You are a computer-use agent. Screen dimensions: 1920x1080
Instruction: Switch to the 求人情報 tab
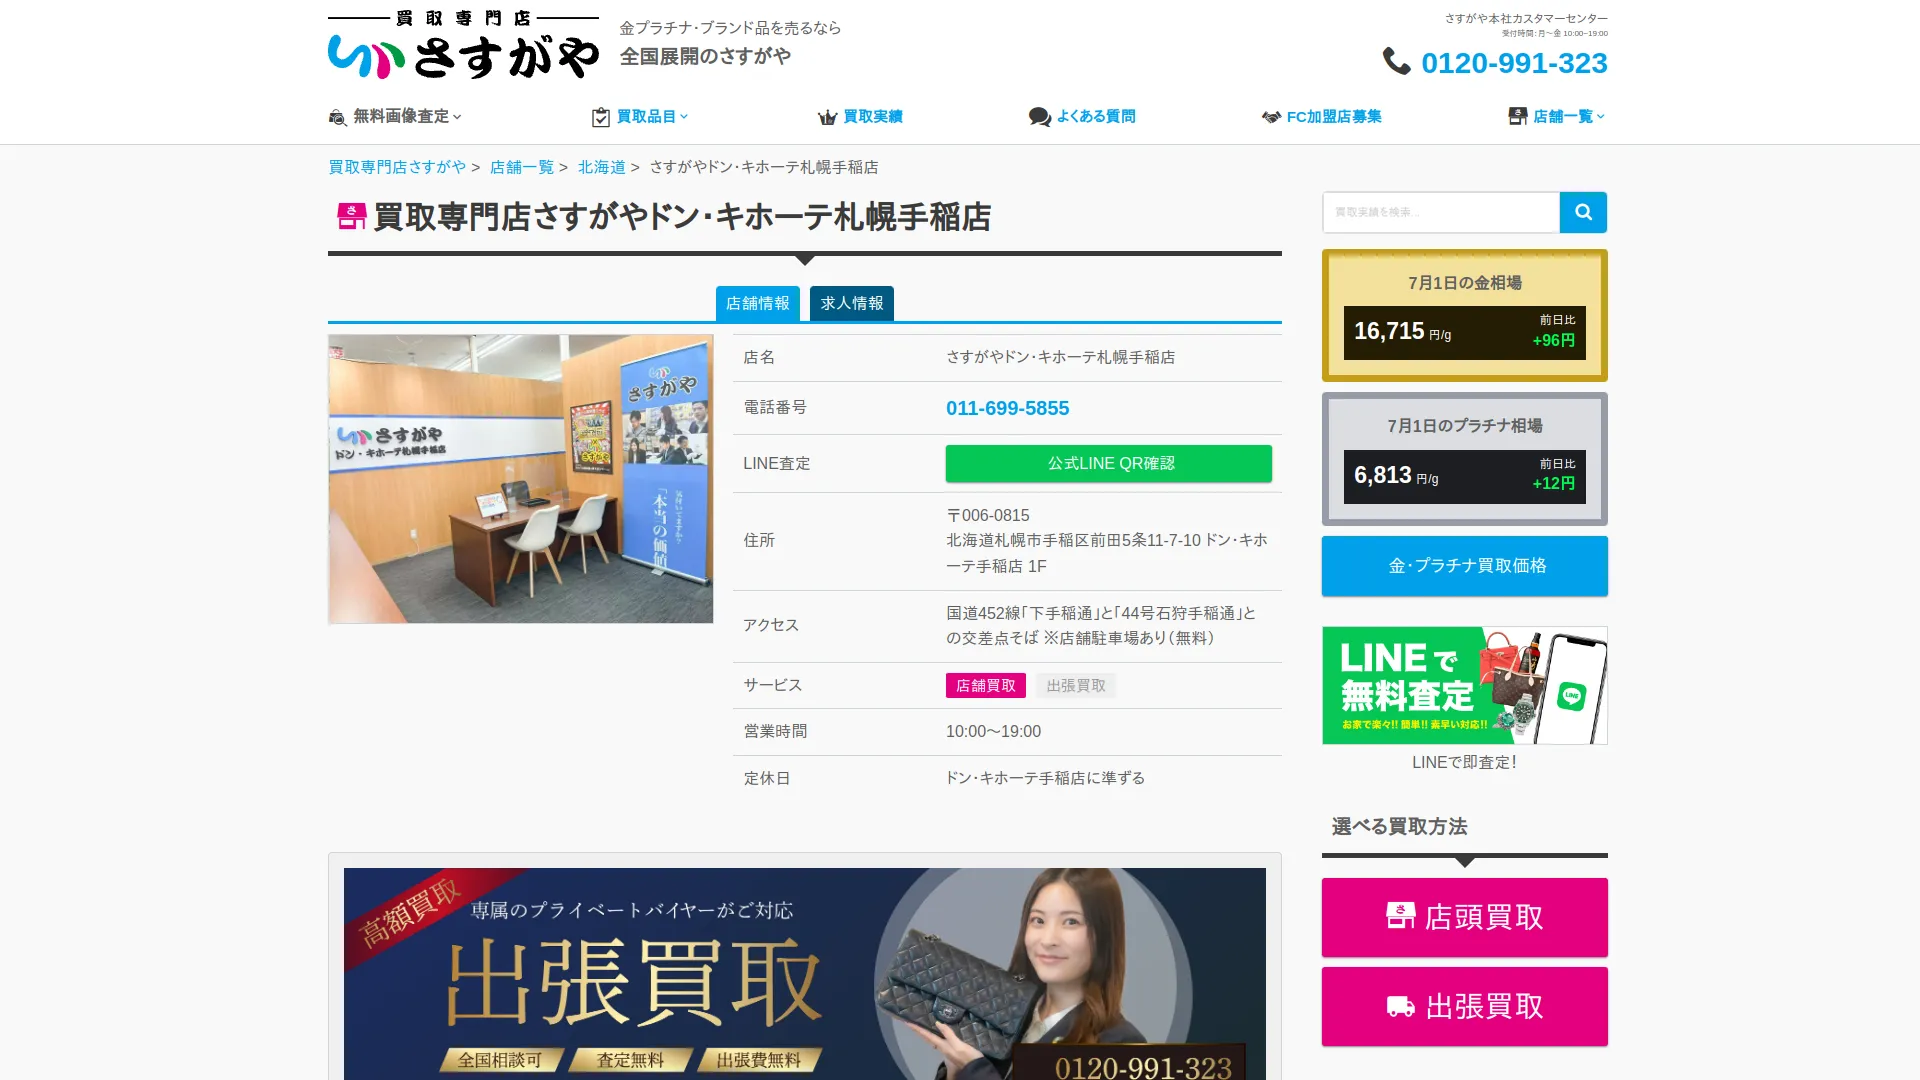[852, 303]
